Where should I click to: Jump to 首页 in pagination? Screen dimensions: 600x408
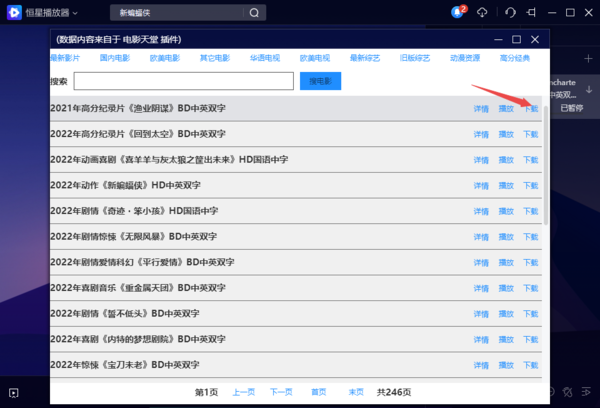click(x=318, y=392)
